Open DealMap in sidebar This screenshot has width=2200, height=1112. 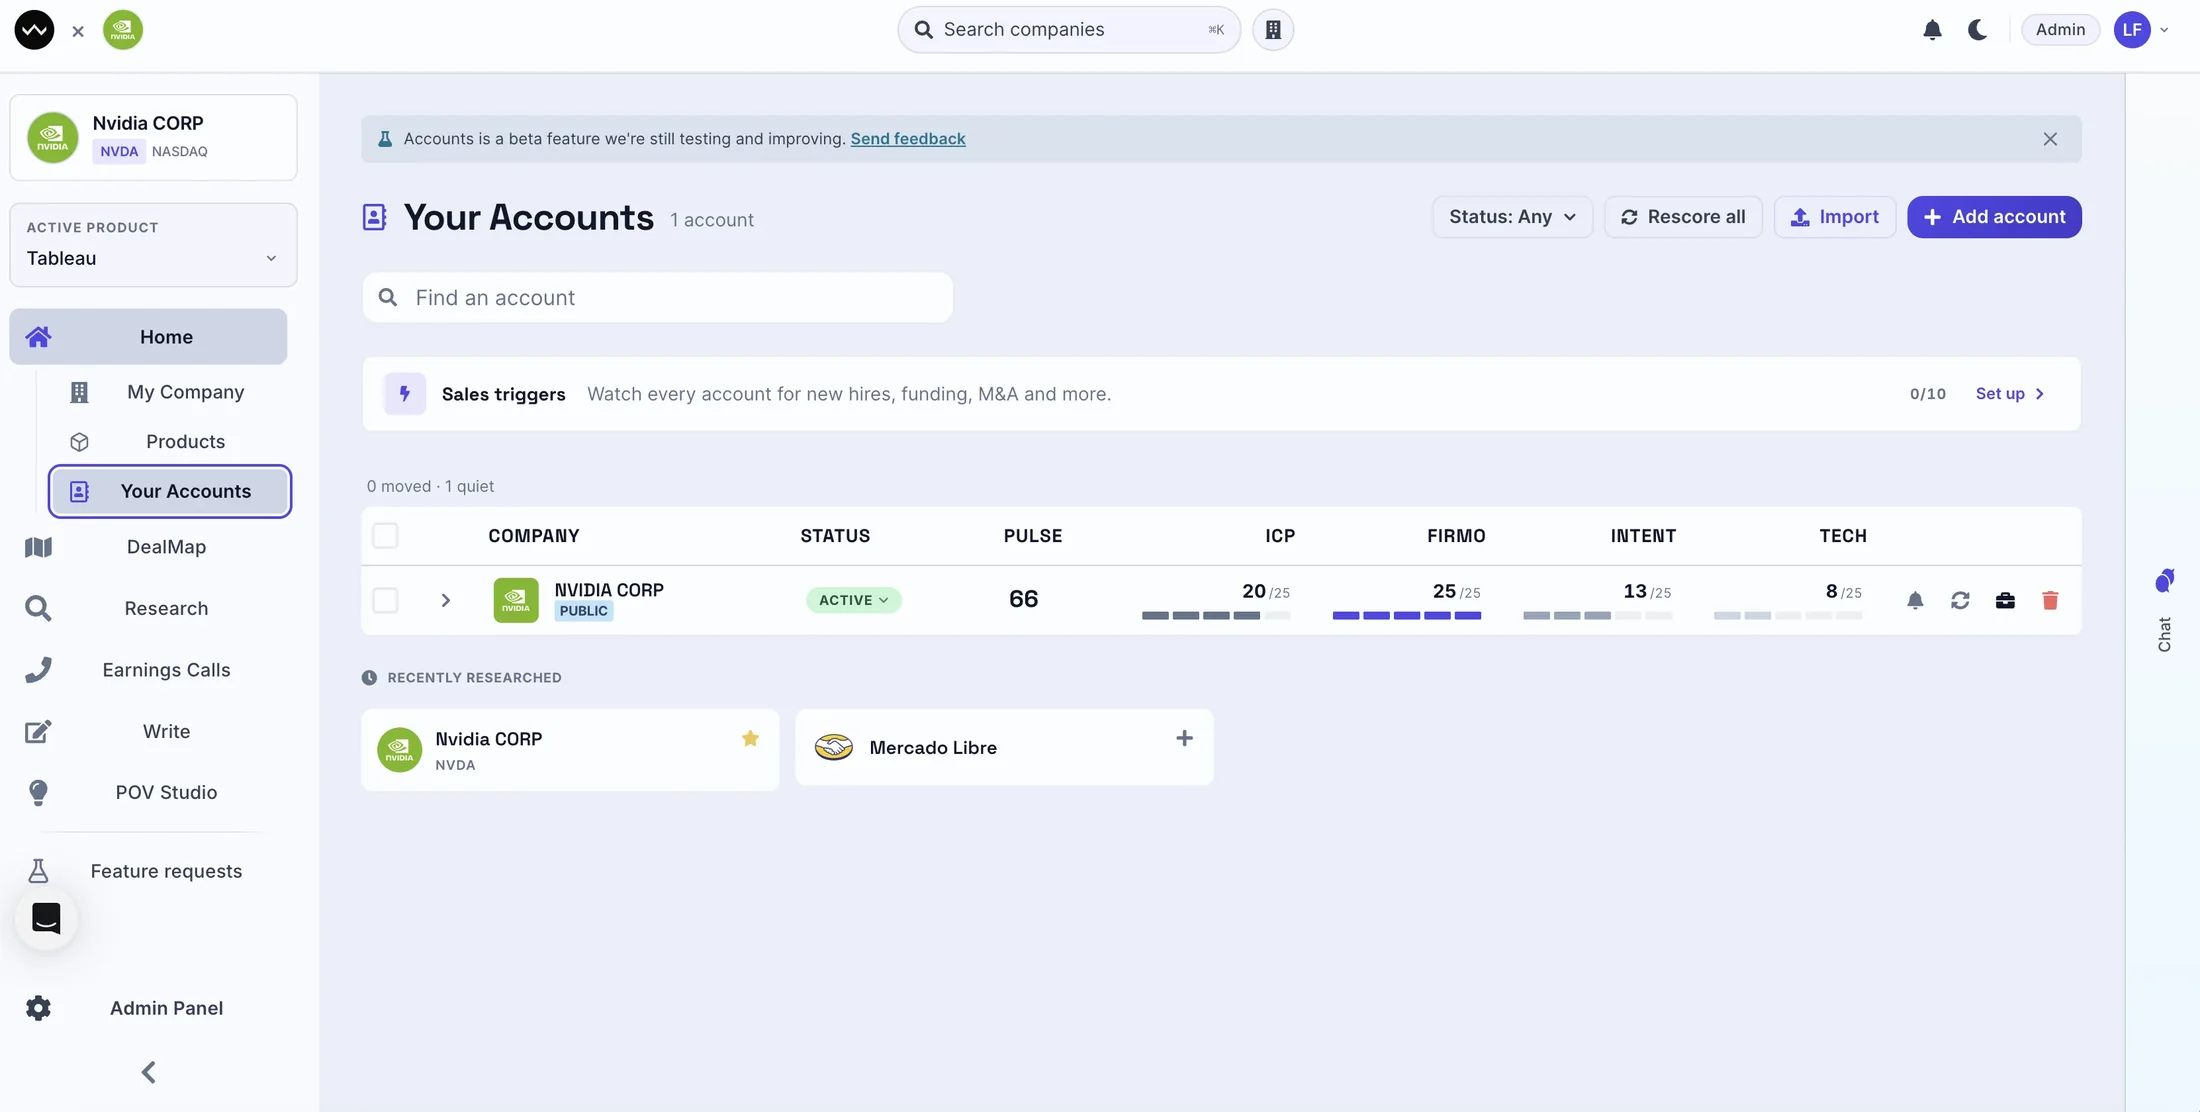(x=148, y=547)
